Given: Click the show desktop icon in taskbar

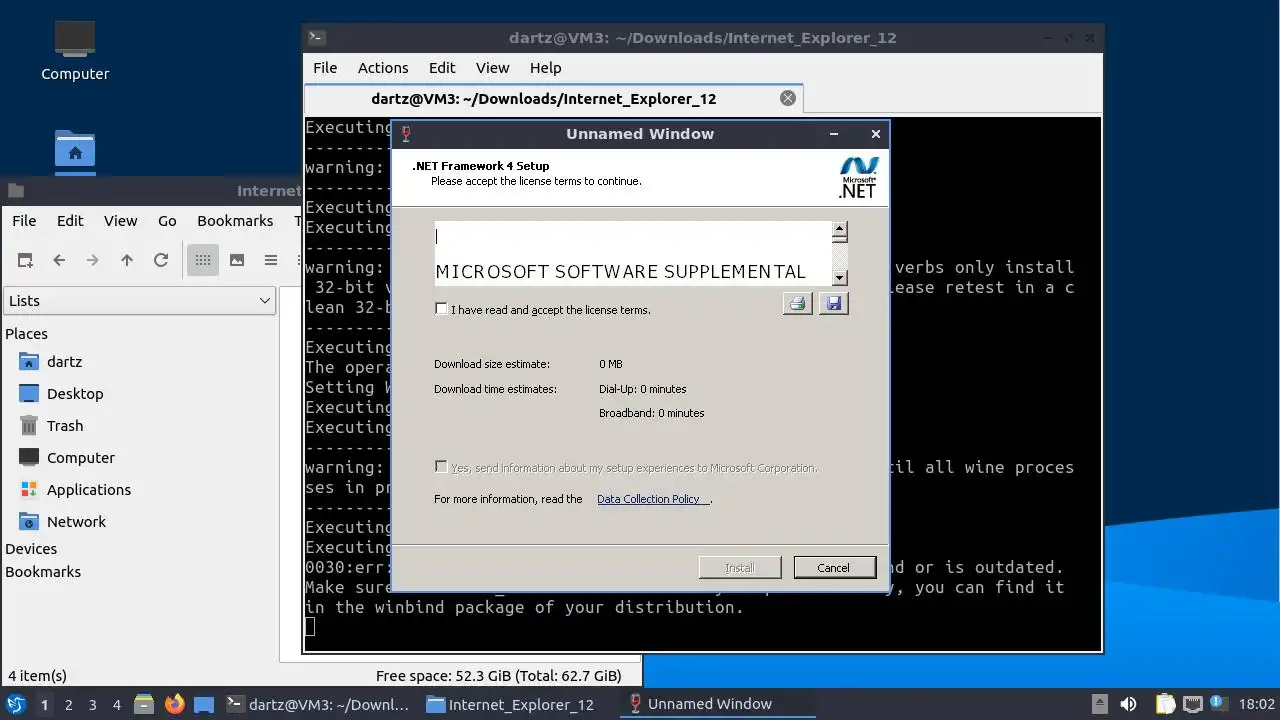Looking at the screenshot, I should click(x=204, y=704).
